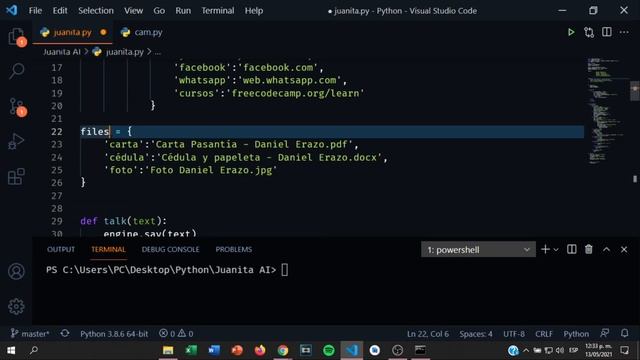
Task: Open changes with the compare icon
Action: [589, 32]
